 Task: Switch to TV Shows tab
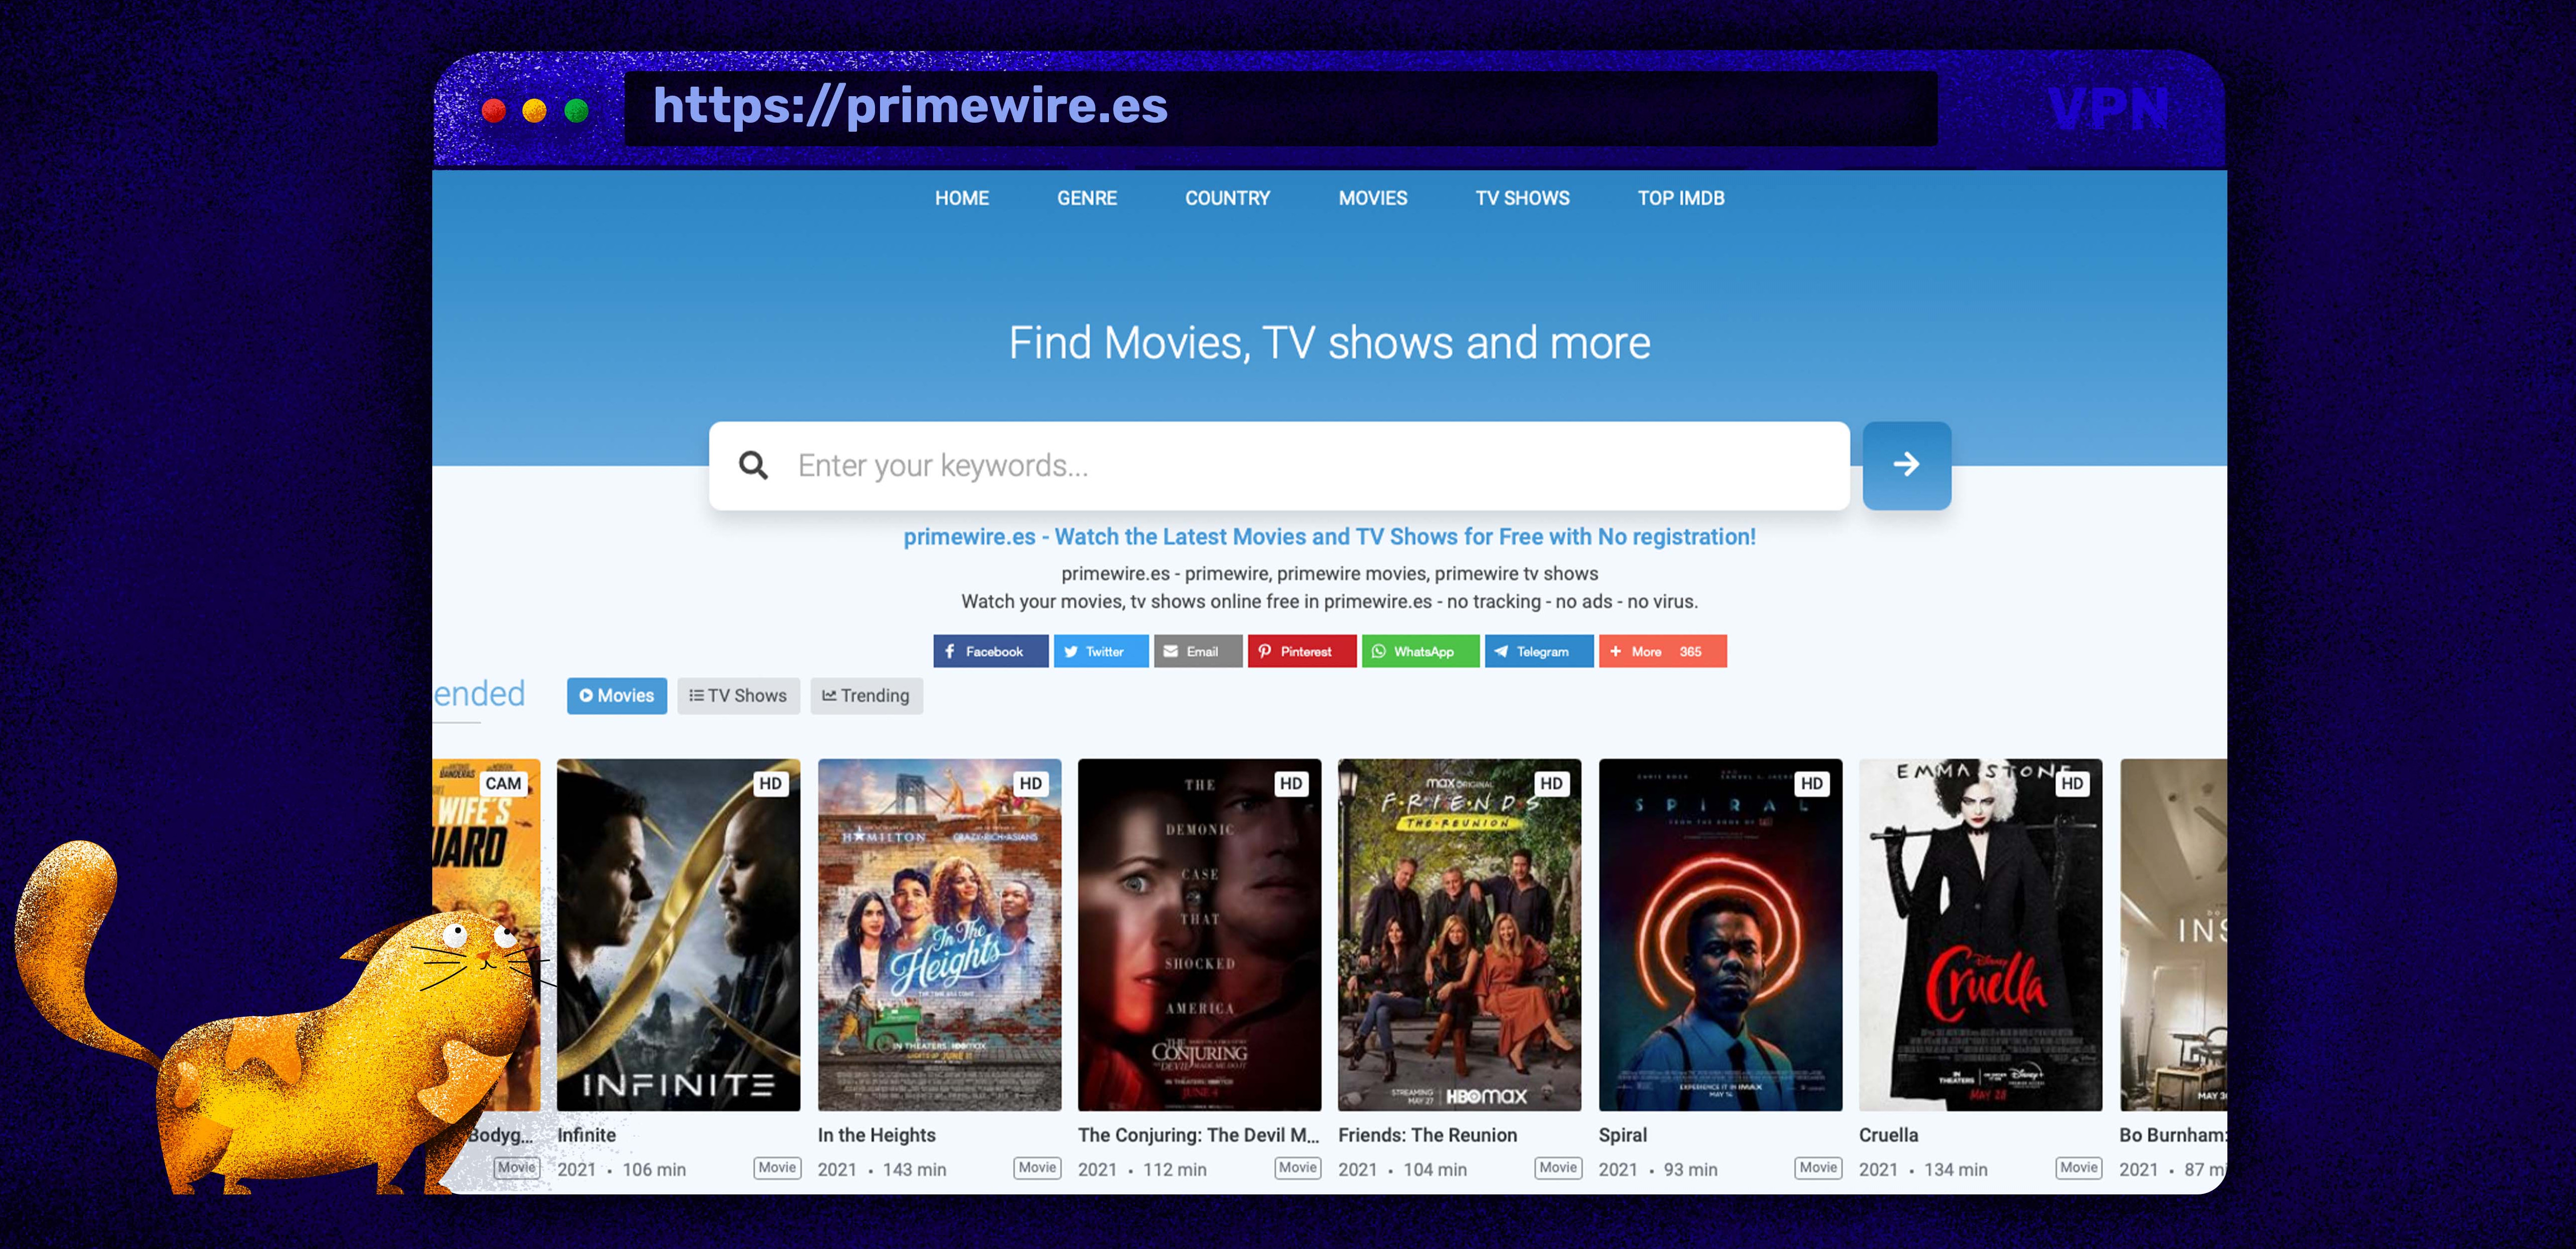point(738,695)
